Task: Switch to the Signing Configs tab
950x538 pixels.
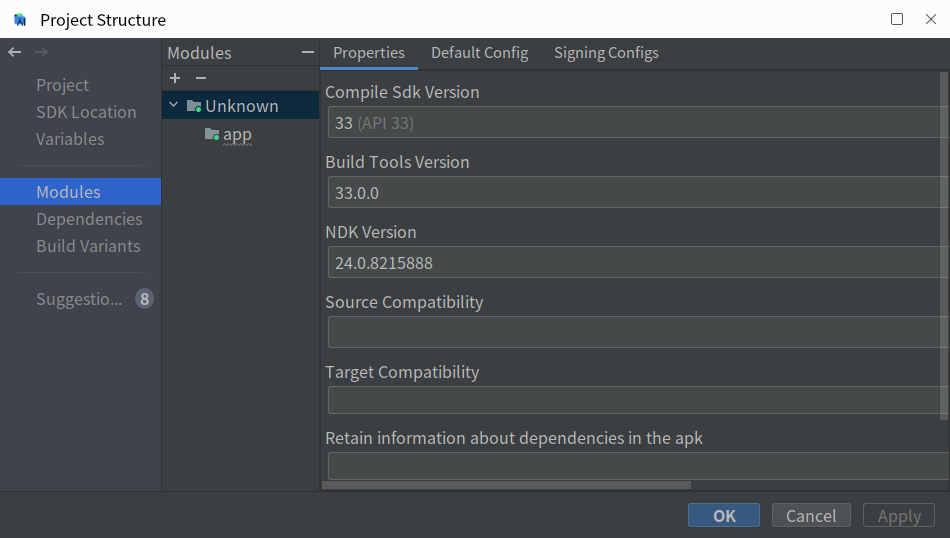Action: (606, 53)
